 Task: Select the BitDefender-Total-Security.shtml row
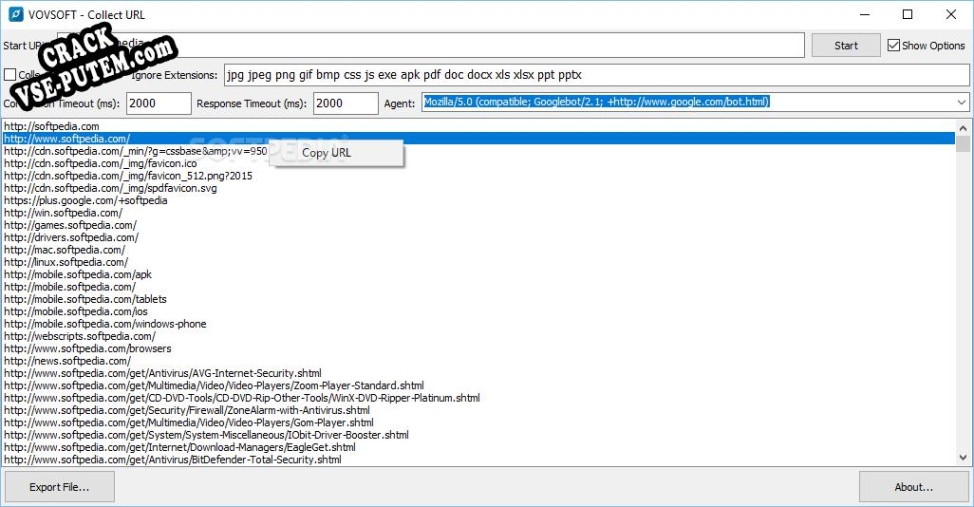(478, 460)
